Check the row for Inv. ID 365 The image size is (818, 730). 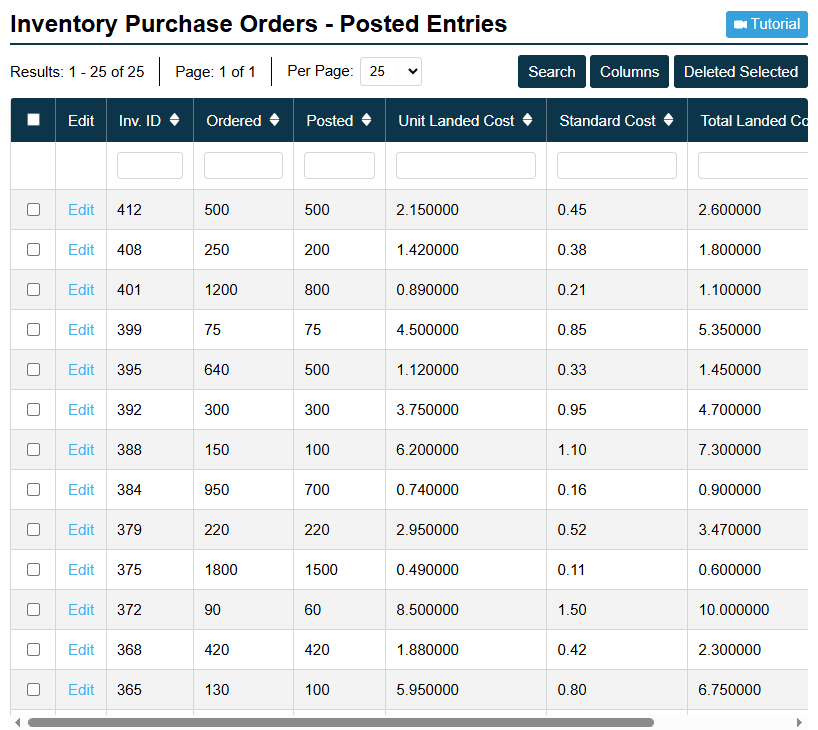[x=33, y=690]
